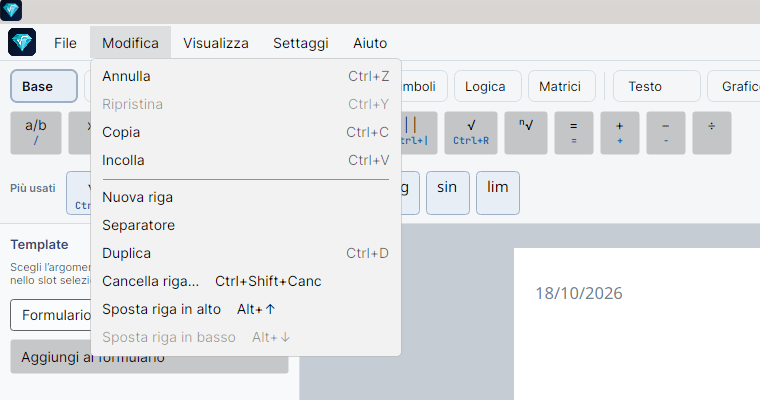The height and width of the screenshot is (400, 760).
Task: Click the Template heading
Action: 39,244
